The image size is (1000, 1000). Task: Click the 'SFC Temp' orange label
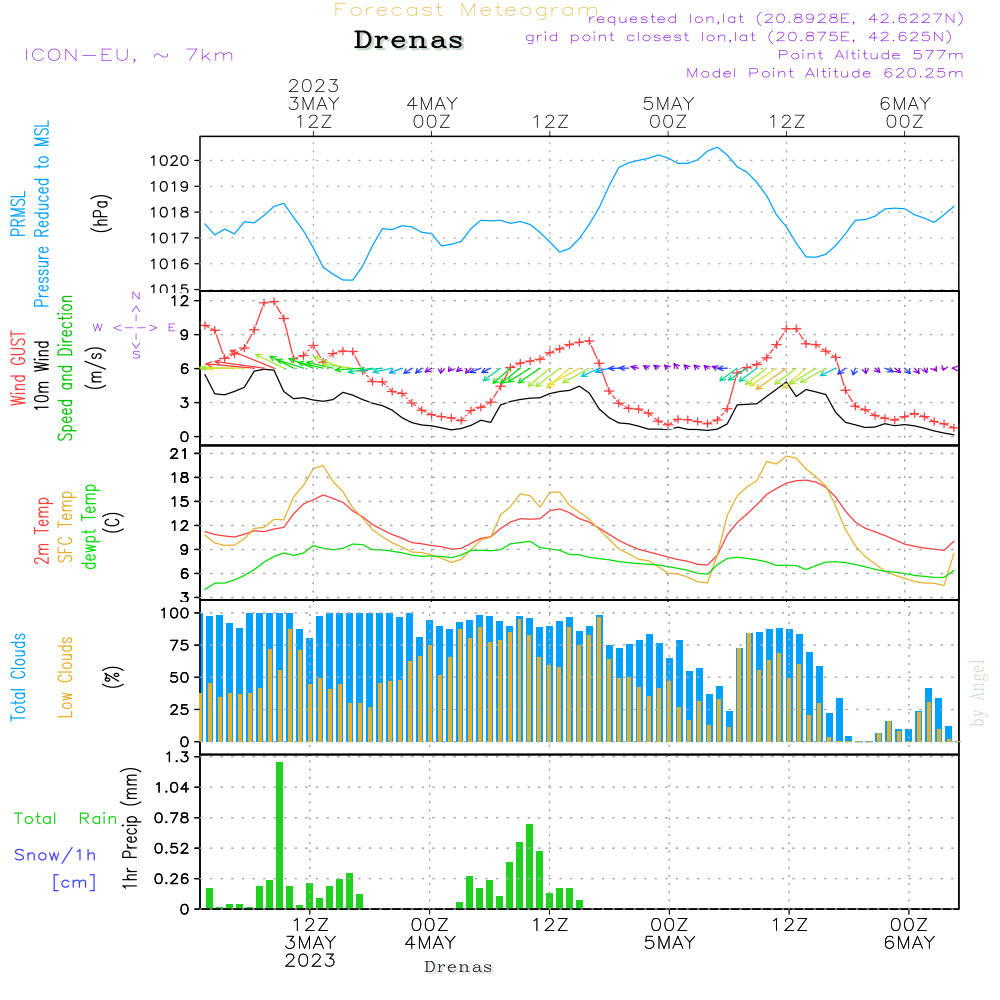pos(66,527)
